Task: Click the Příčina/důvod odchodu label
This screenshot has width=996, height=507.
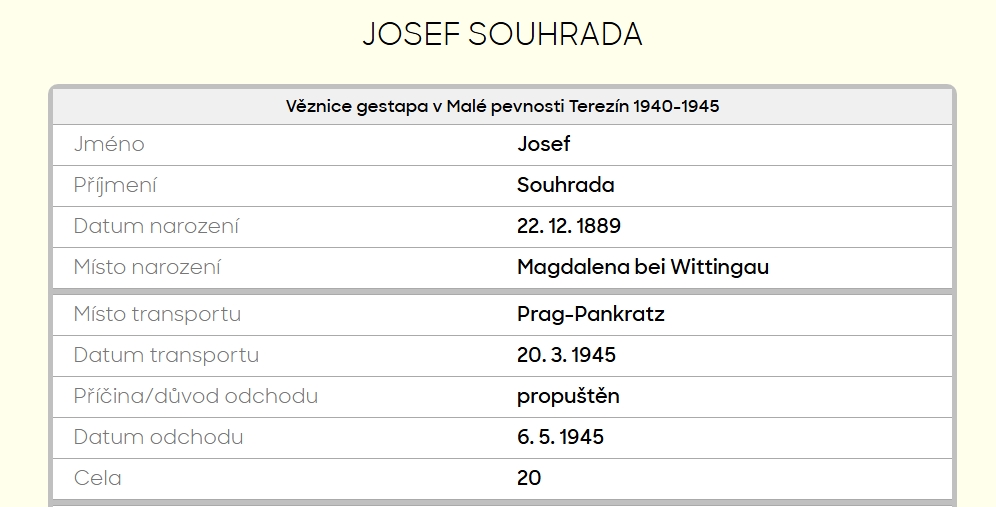Action: 196,396
